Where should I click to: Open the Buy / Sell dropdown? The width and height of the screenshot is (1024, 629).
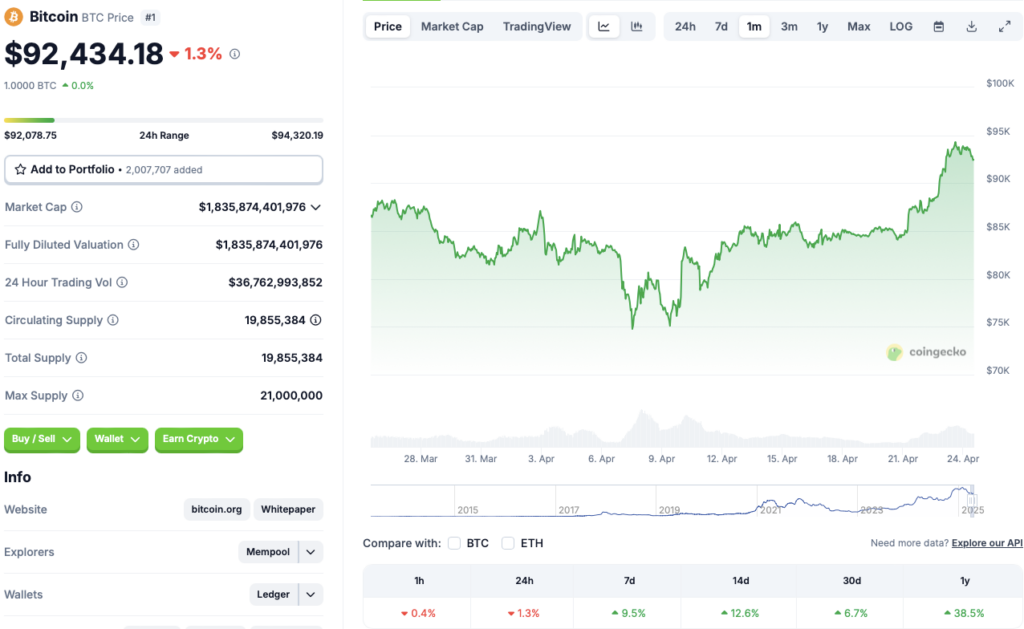click(x=41, y=439)
